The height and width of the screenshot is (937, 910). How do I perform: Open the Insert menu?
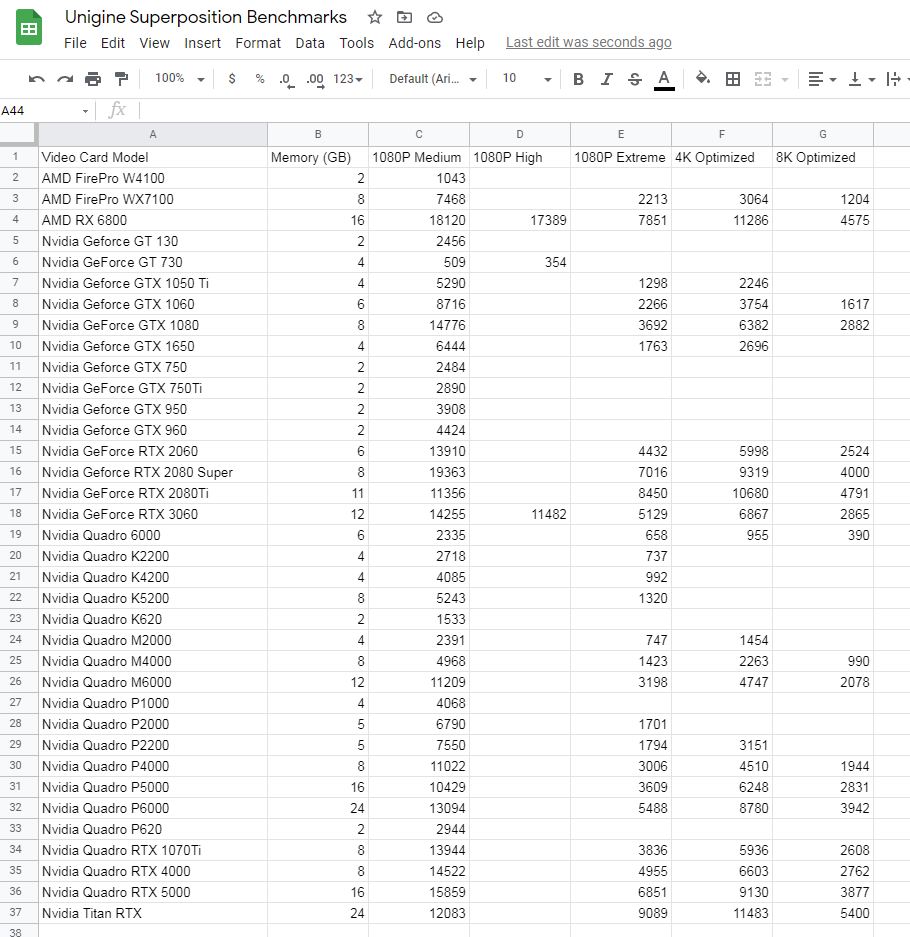tap(203, 43)
